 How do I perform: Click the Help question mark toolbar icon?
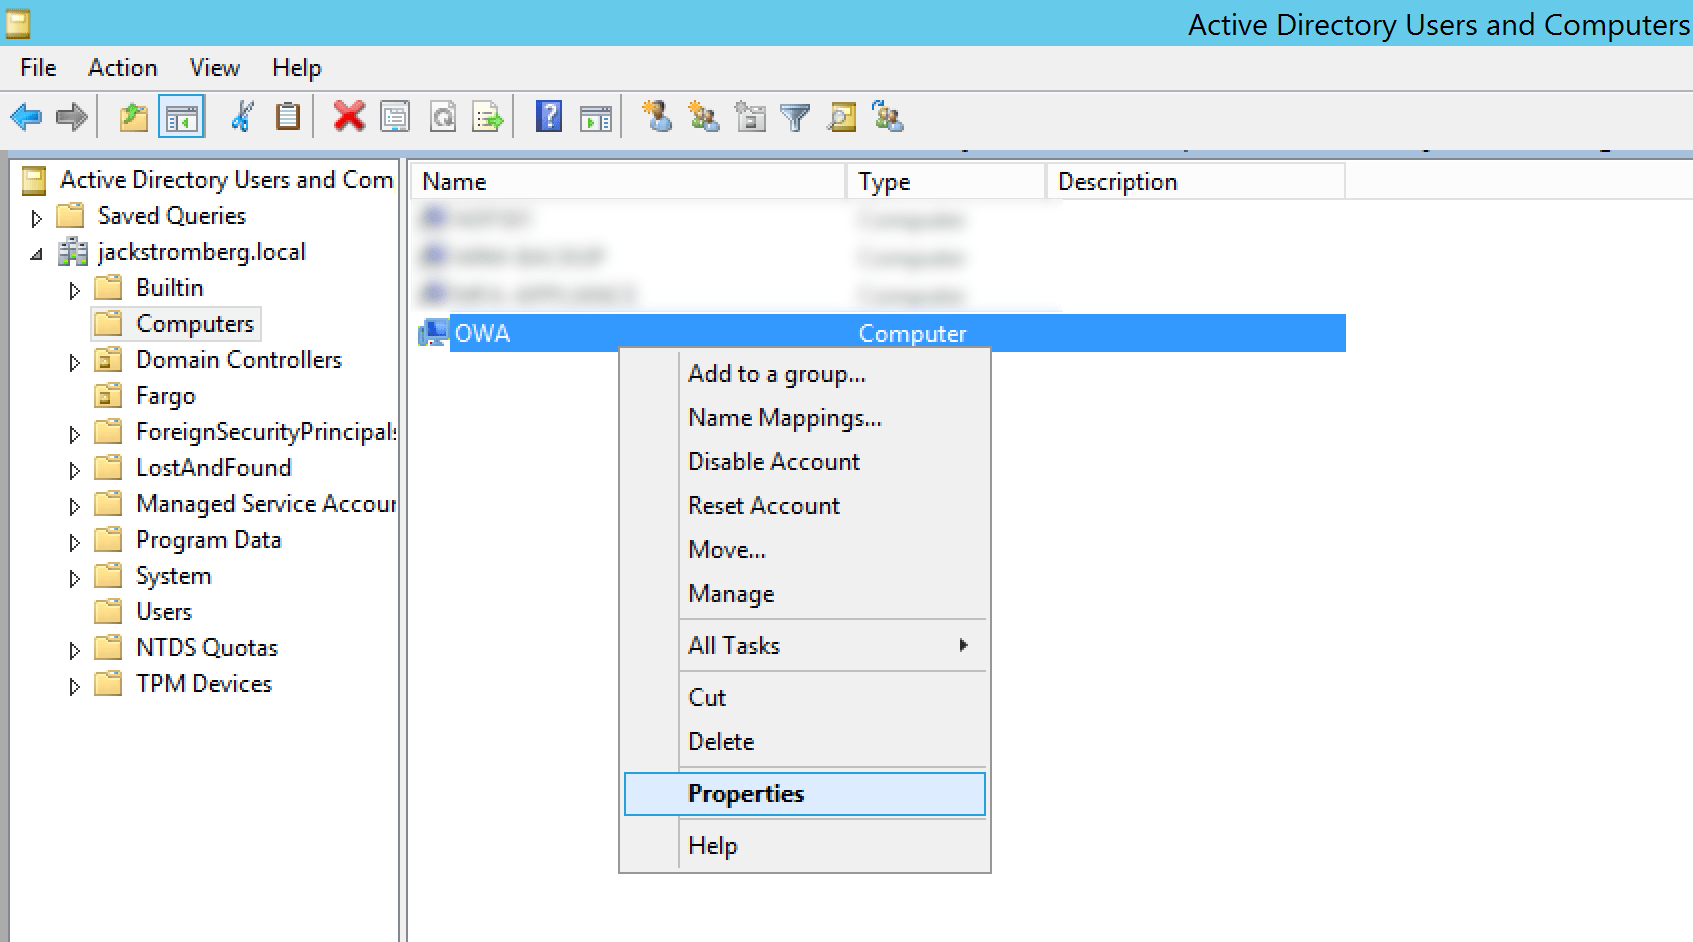coord(547,117)
